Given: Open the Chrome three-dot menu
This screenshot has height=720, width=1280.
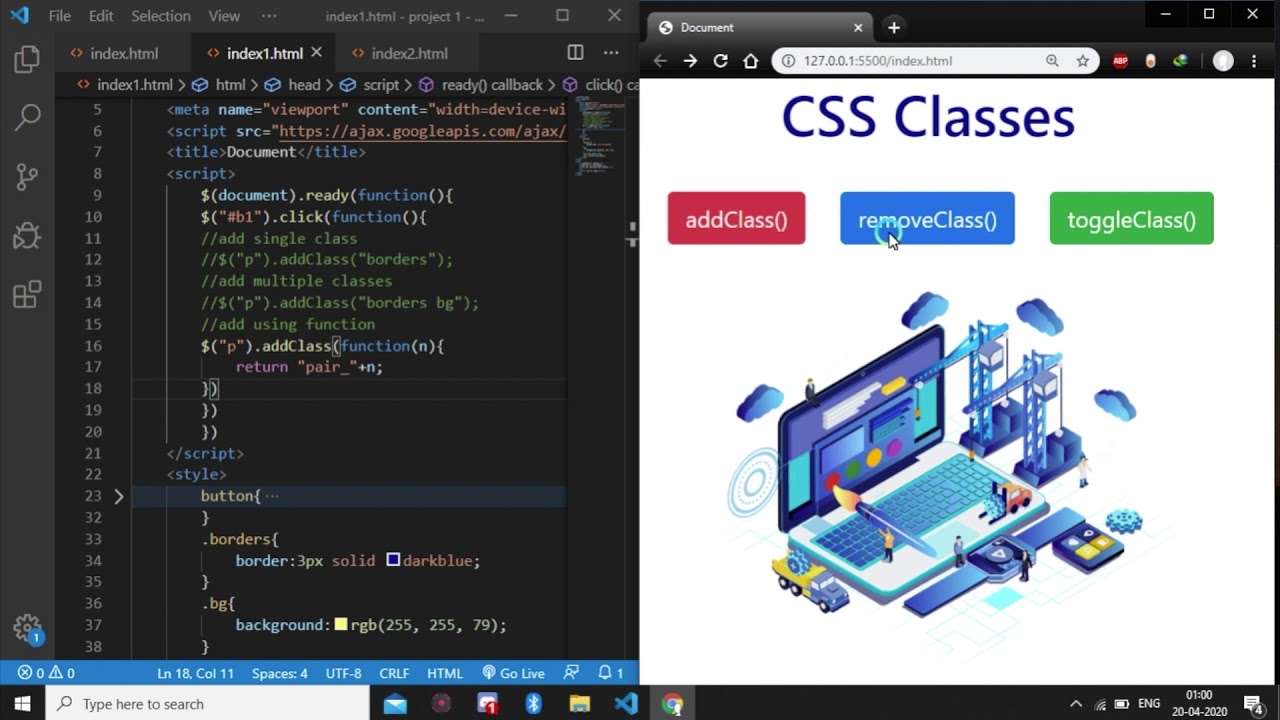Looking at the screenshot, I should point(1254,61).
